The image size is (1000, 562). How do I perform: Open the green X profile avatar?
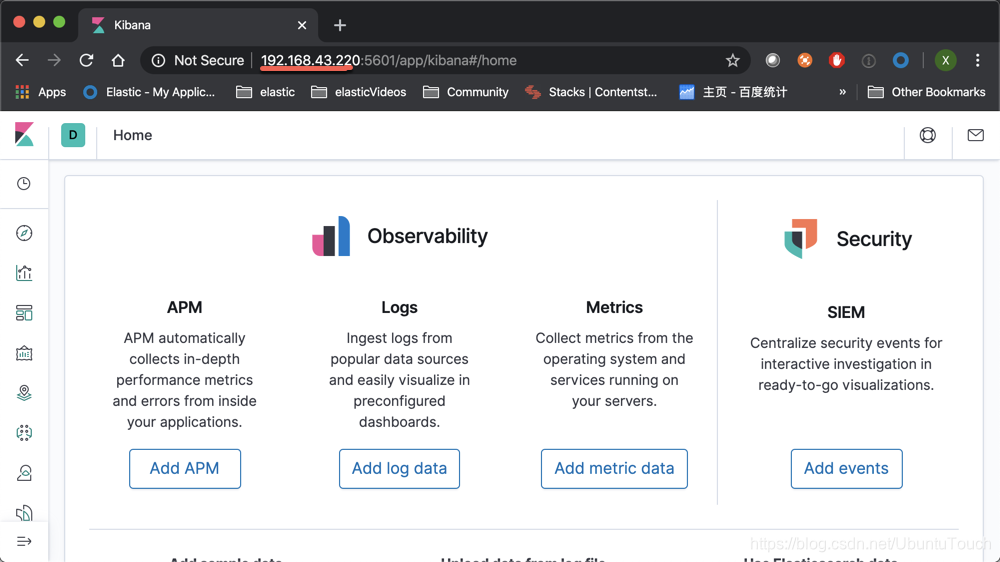click(x=945, y=61)
